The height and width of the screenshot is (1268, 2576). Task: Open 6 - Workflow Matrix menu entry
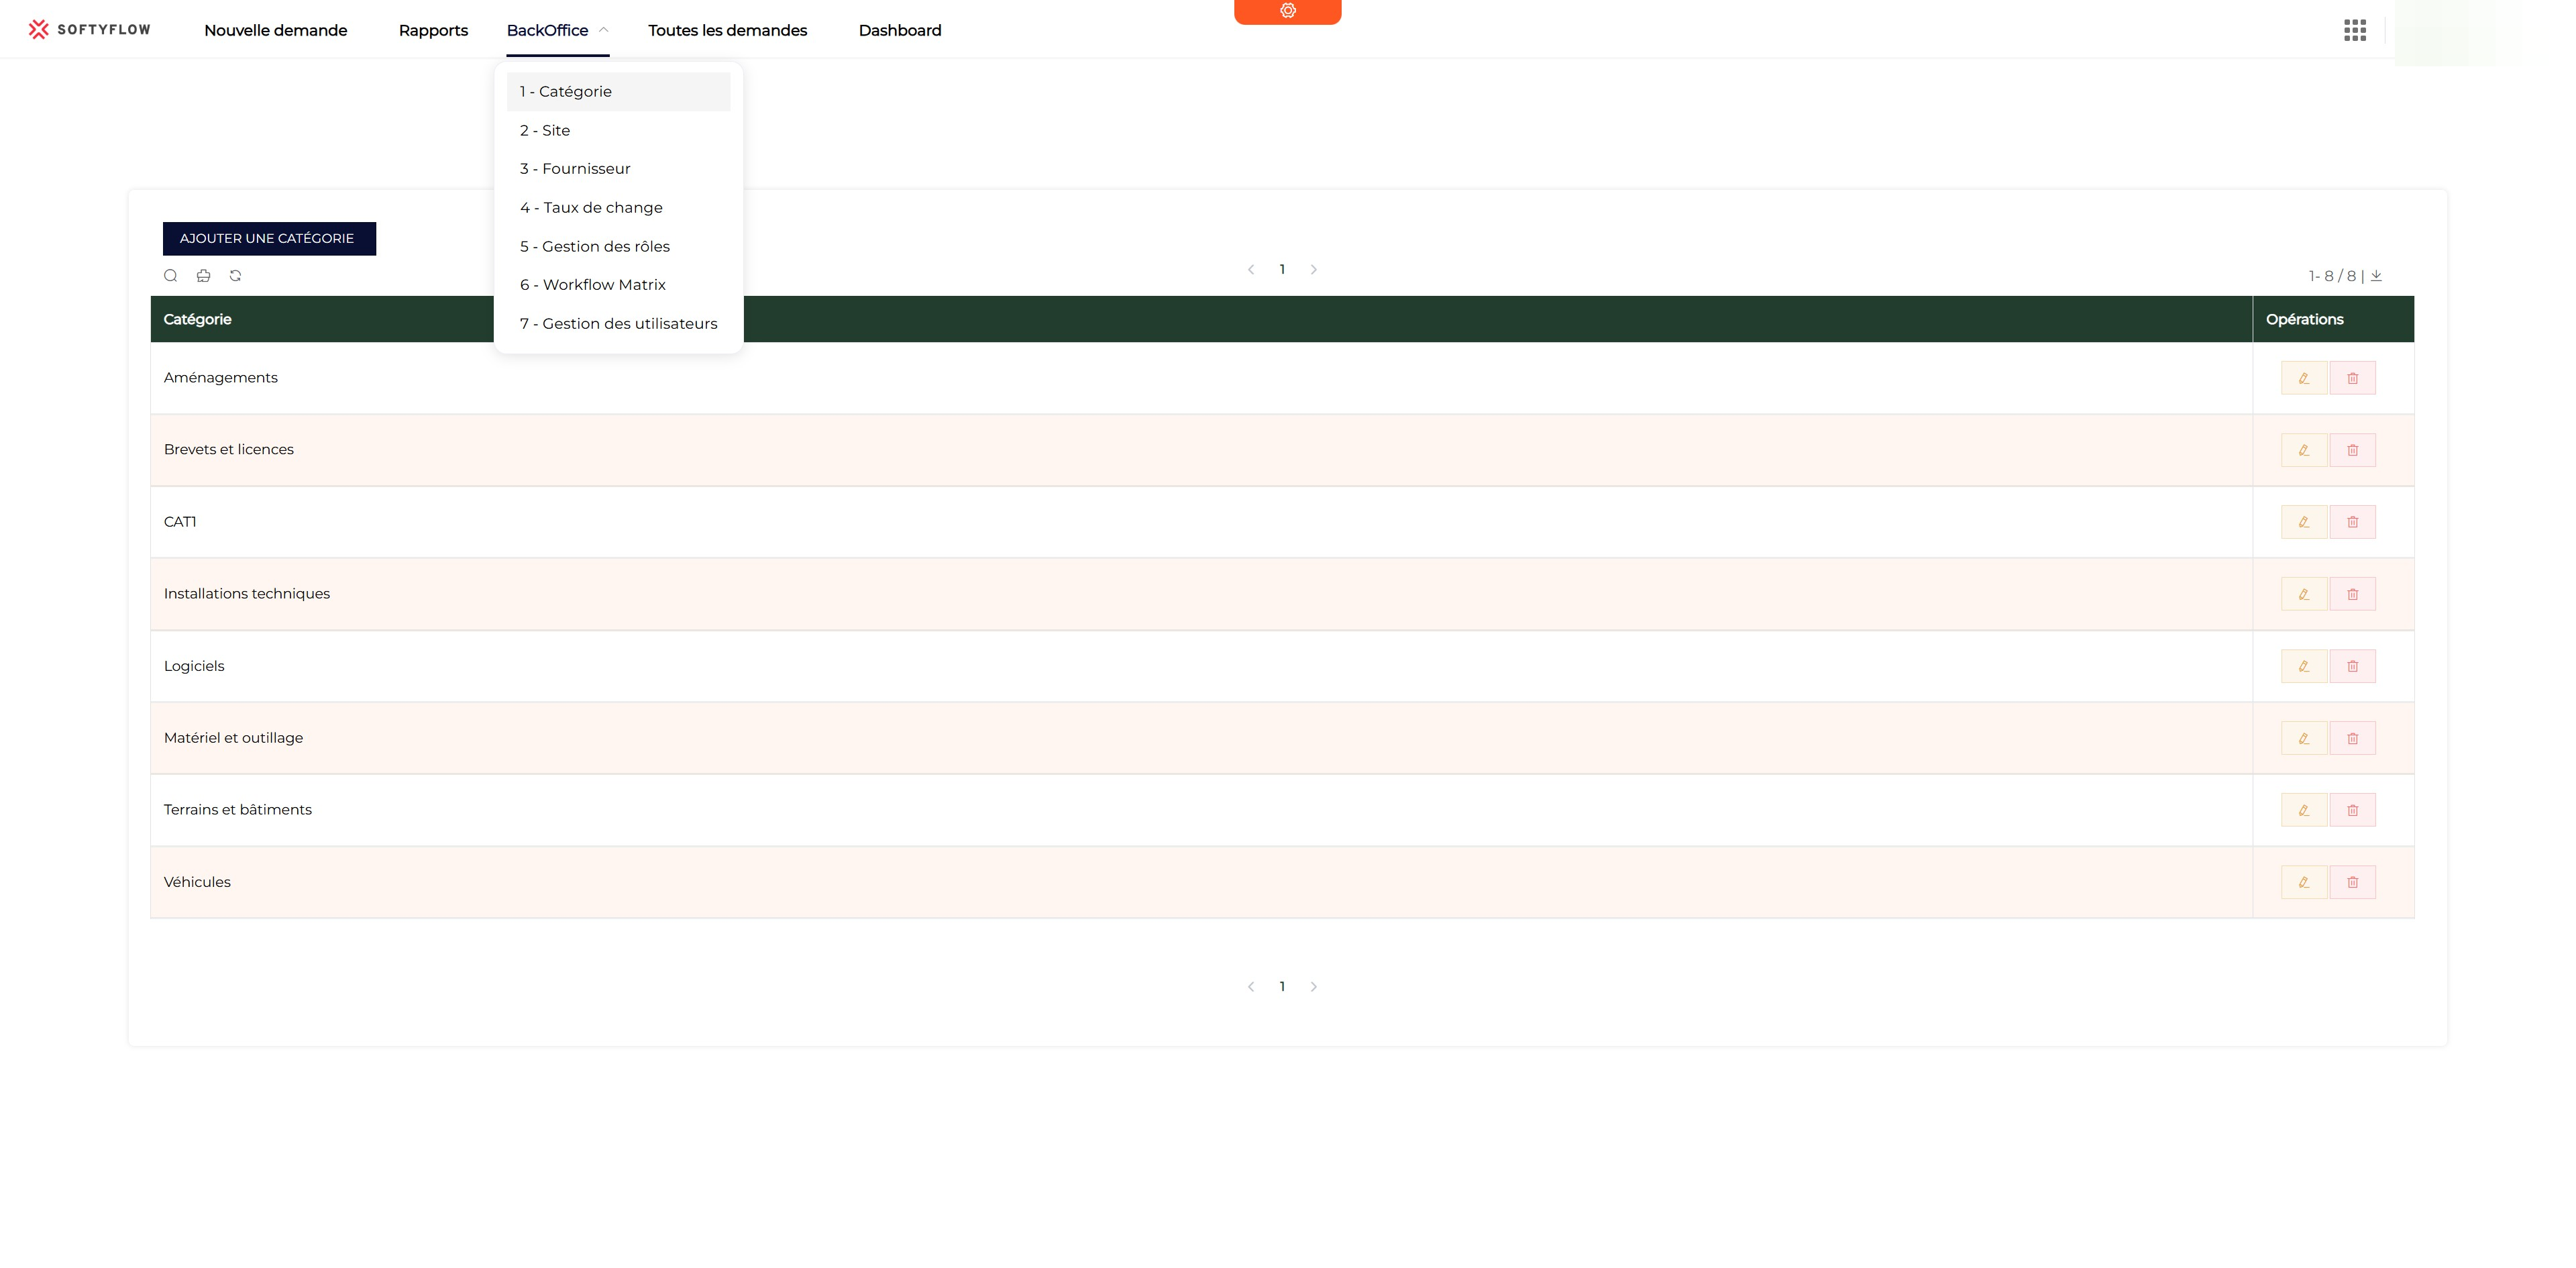[x=592, y=285]
